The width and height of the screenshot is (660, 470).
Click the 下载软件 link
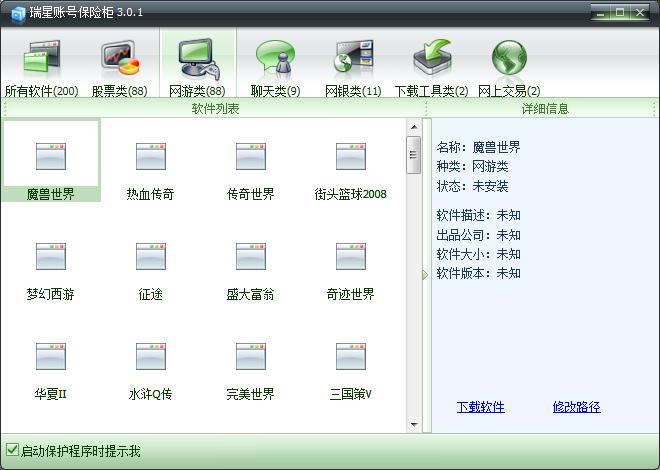(x=480, y=407)
